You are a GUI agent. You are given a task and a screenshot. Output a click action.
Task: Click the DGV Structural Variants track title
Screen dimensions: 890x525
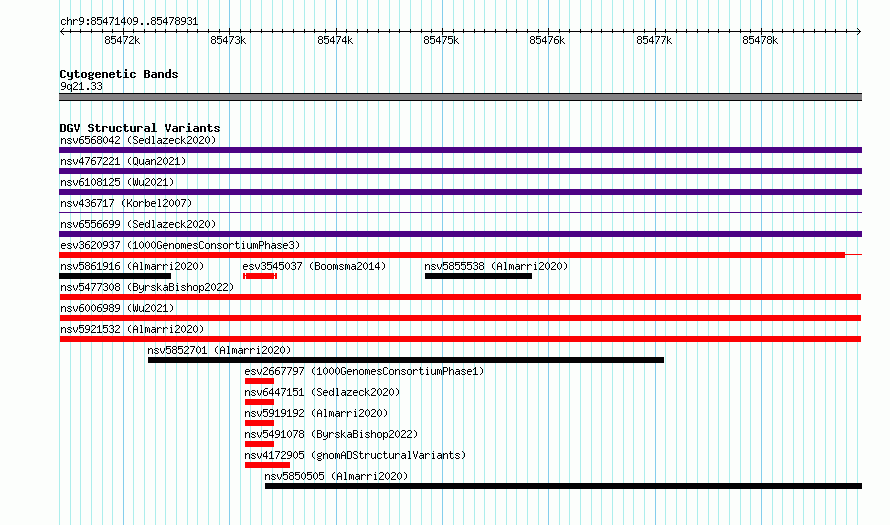[x=140, y=128]
